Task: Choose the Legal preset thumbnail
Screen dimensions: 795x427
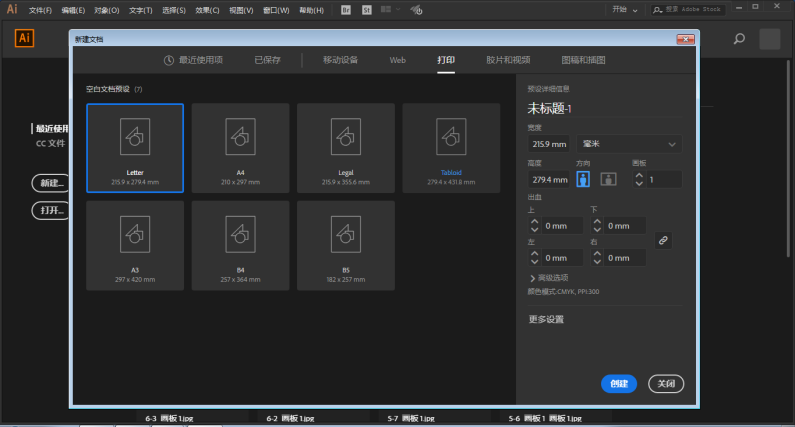Action: (x=346, y=148)
